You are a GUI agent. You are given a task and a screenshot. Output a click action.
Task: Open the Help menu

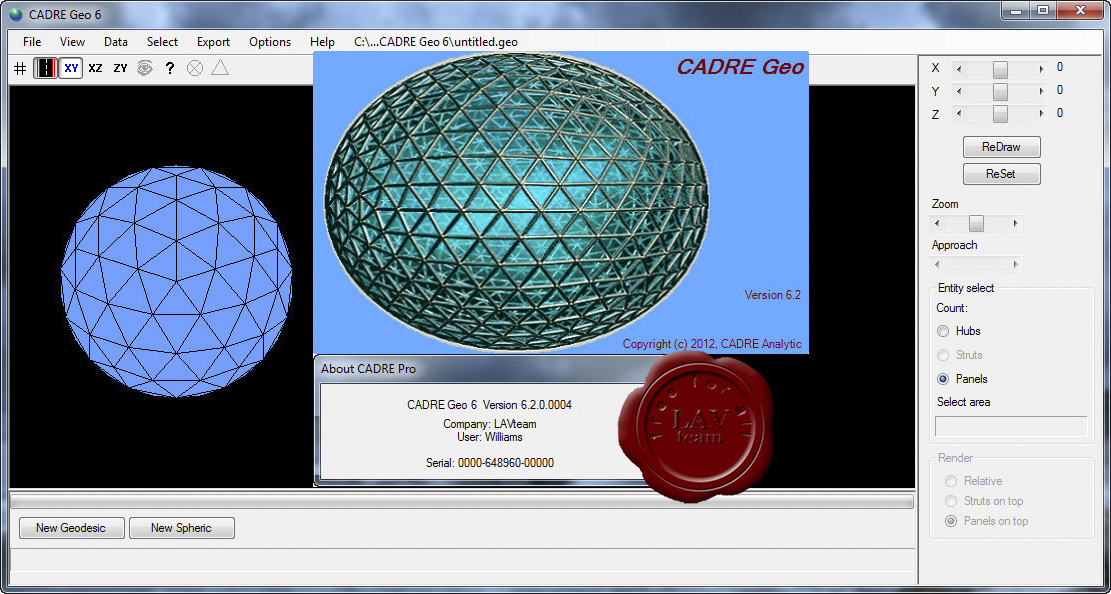(x=322, y=42)
